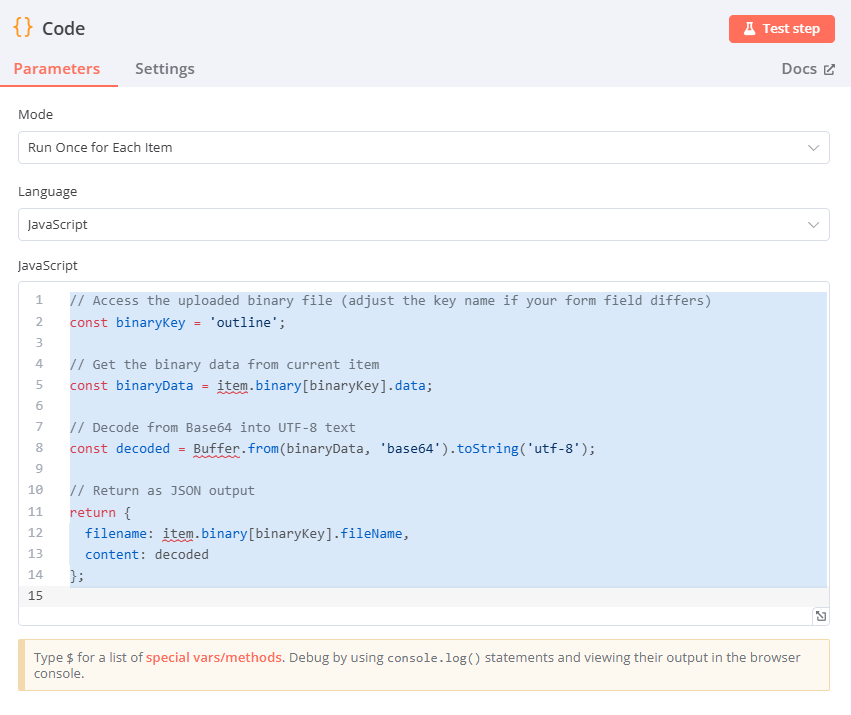Select line number 8 in the code gutter
Viewport: 851px width, 715px height.
point(39,448)
